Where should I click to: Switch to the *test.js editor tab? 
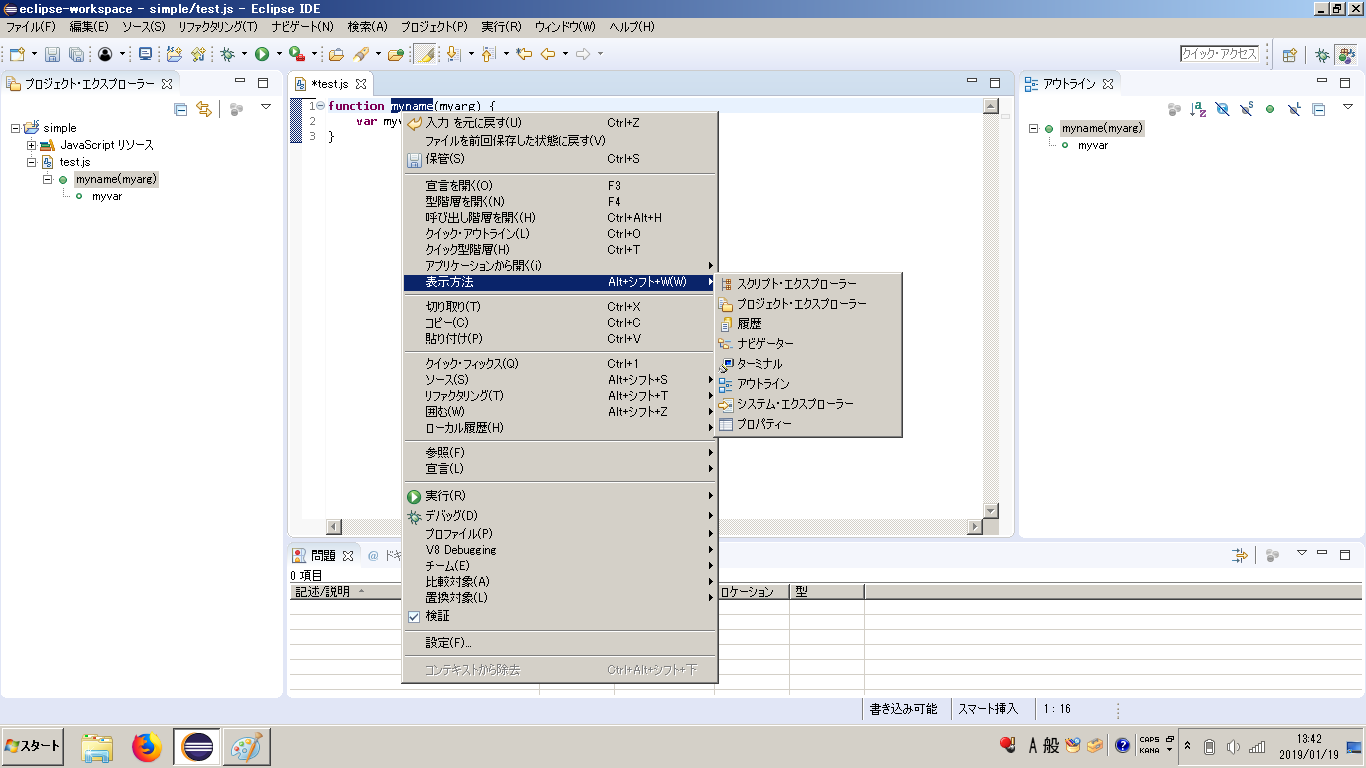[x=331, y=84]
